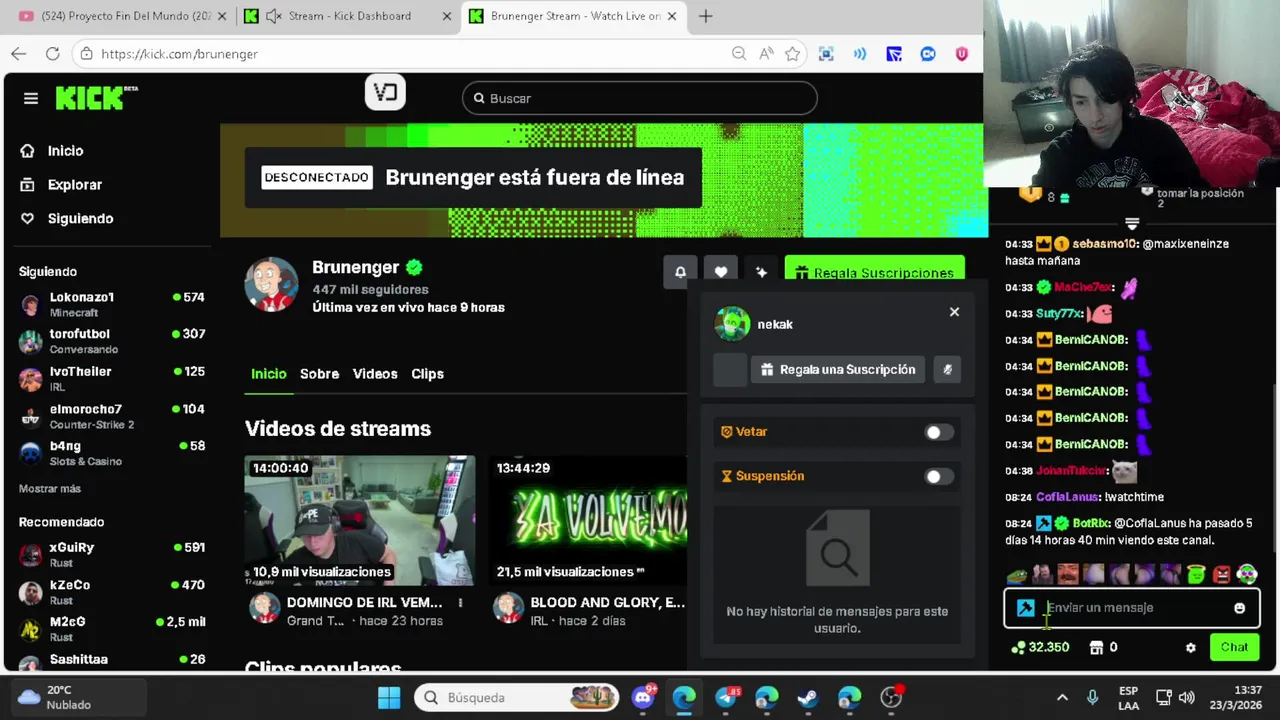Click the Kick logo
1280x720 pixels.
click(96, 97)
